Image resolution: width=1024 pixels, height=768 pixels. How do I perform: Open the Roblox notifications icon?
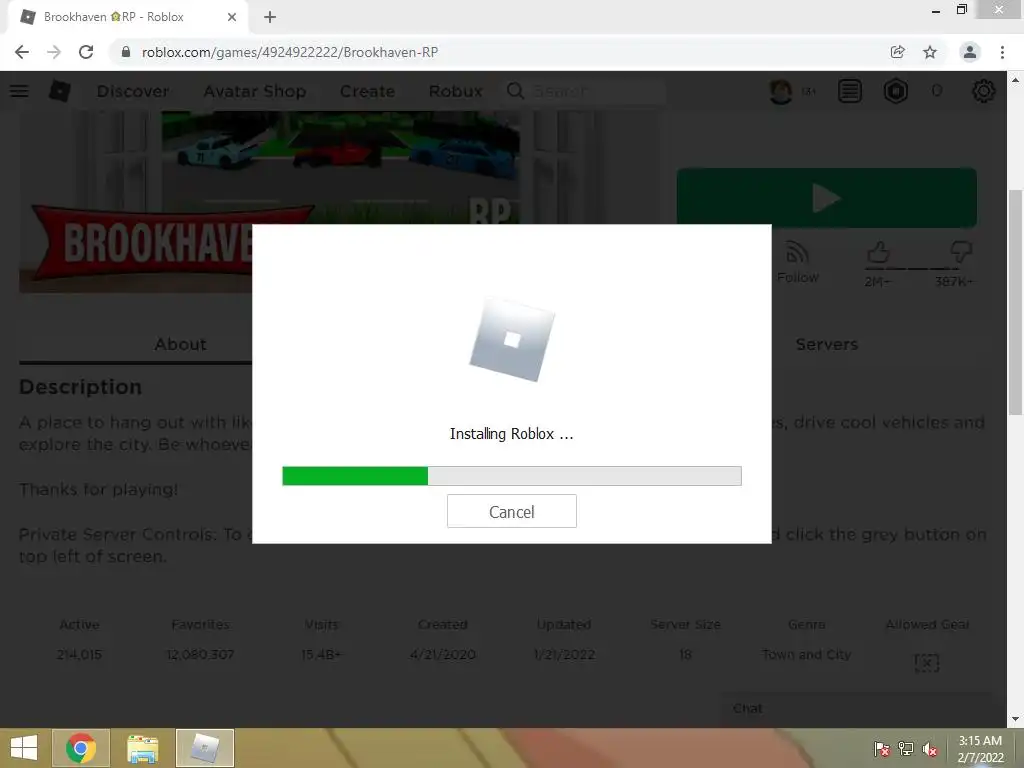point(850,91)
